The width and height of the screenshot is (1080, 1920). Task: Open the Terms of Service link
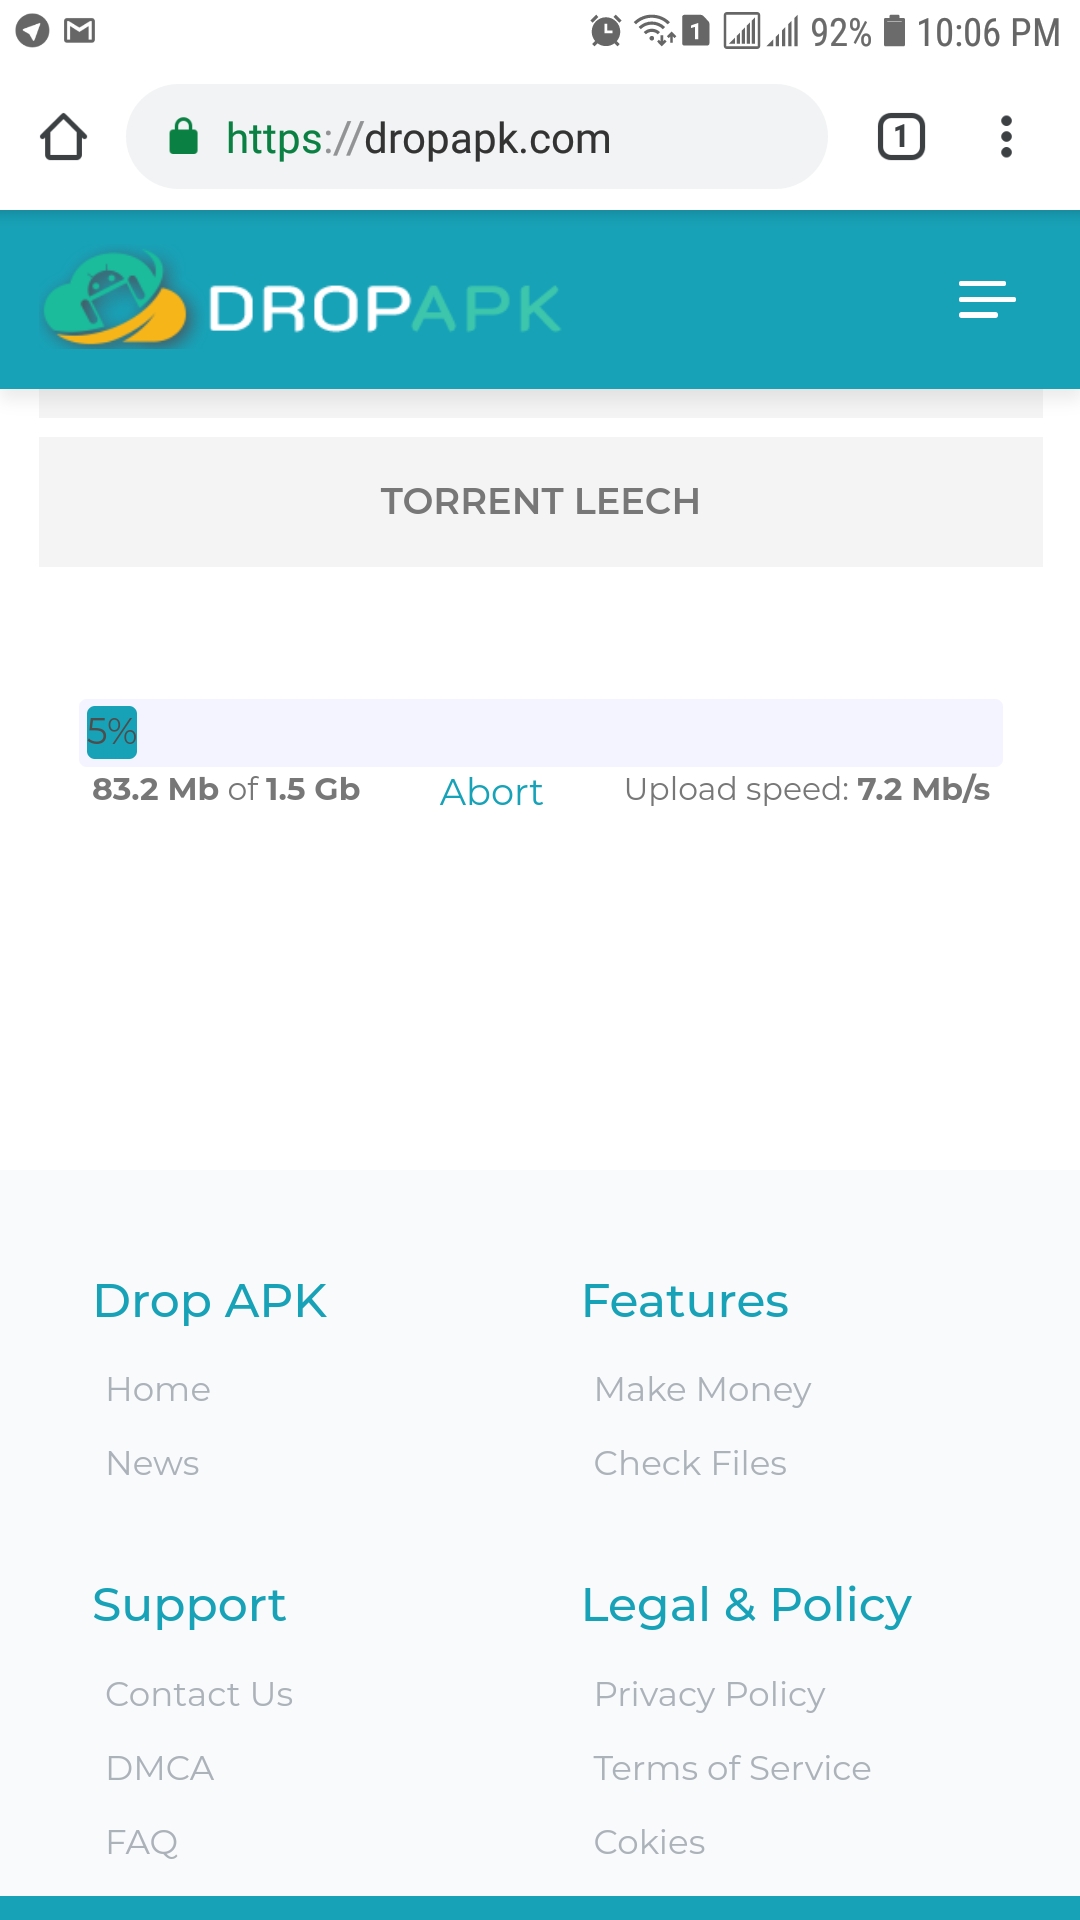point(732,1768)
